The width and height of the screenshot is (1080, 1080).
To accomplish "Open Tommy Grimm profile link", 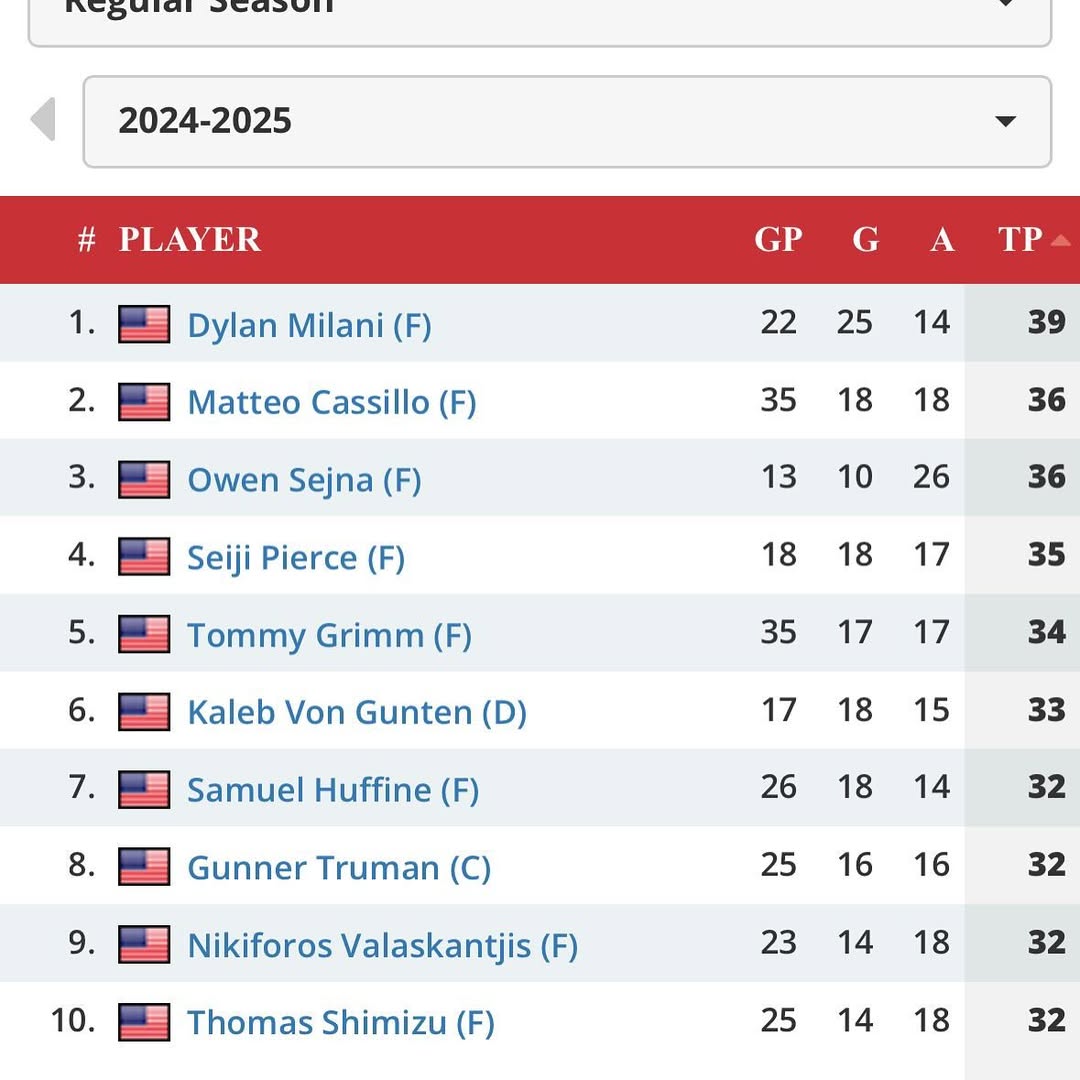I will click(329, 635).
